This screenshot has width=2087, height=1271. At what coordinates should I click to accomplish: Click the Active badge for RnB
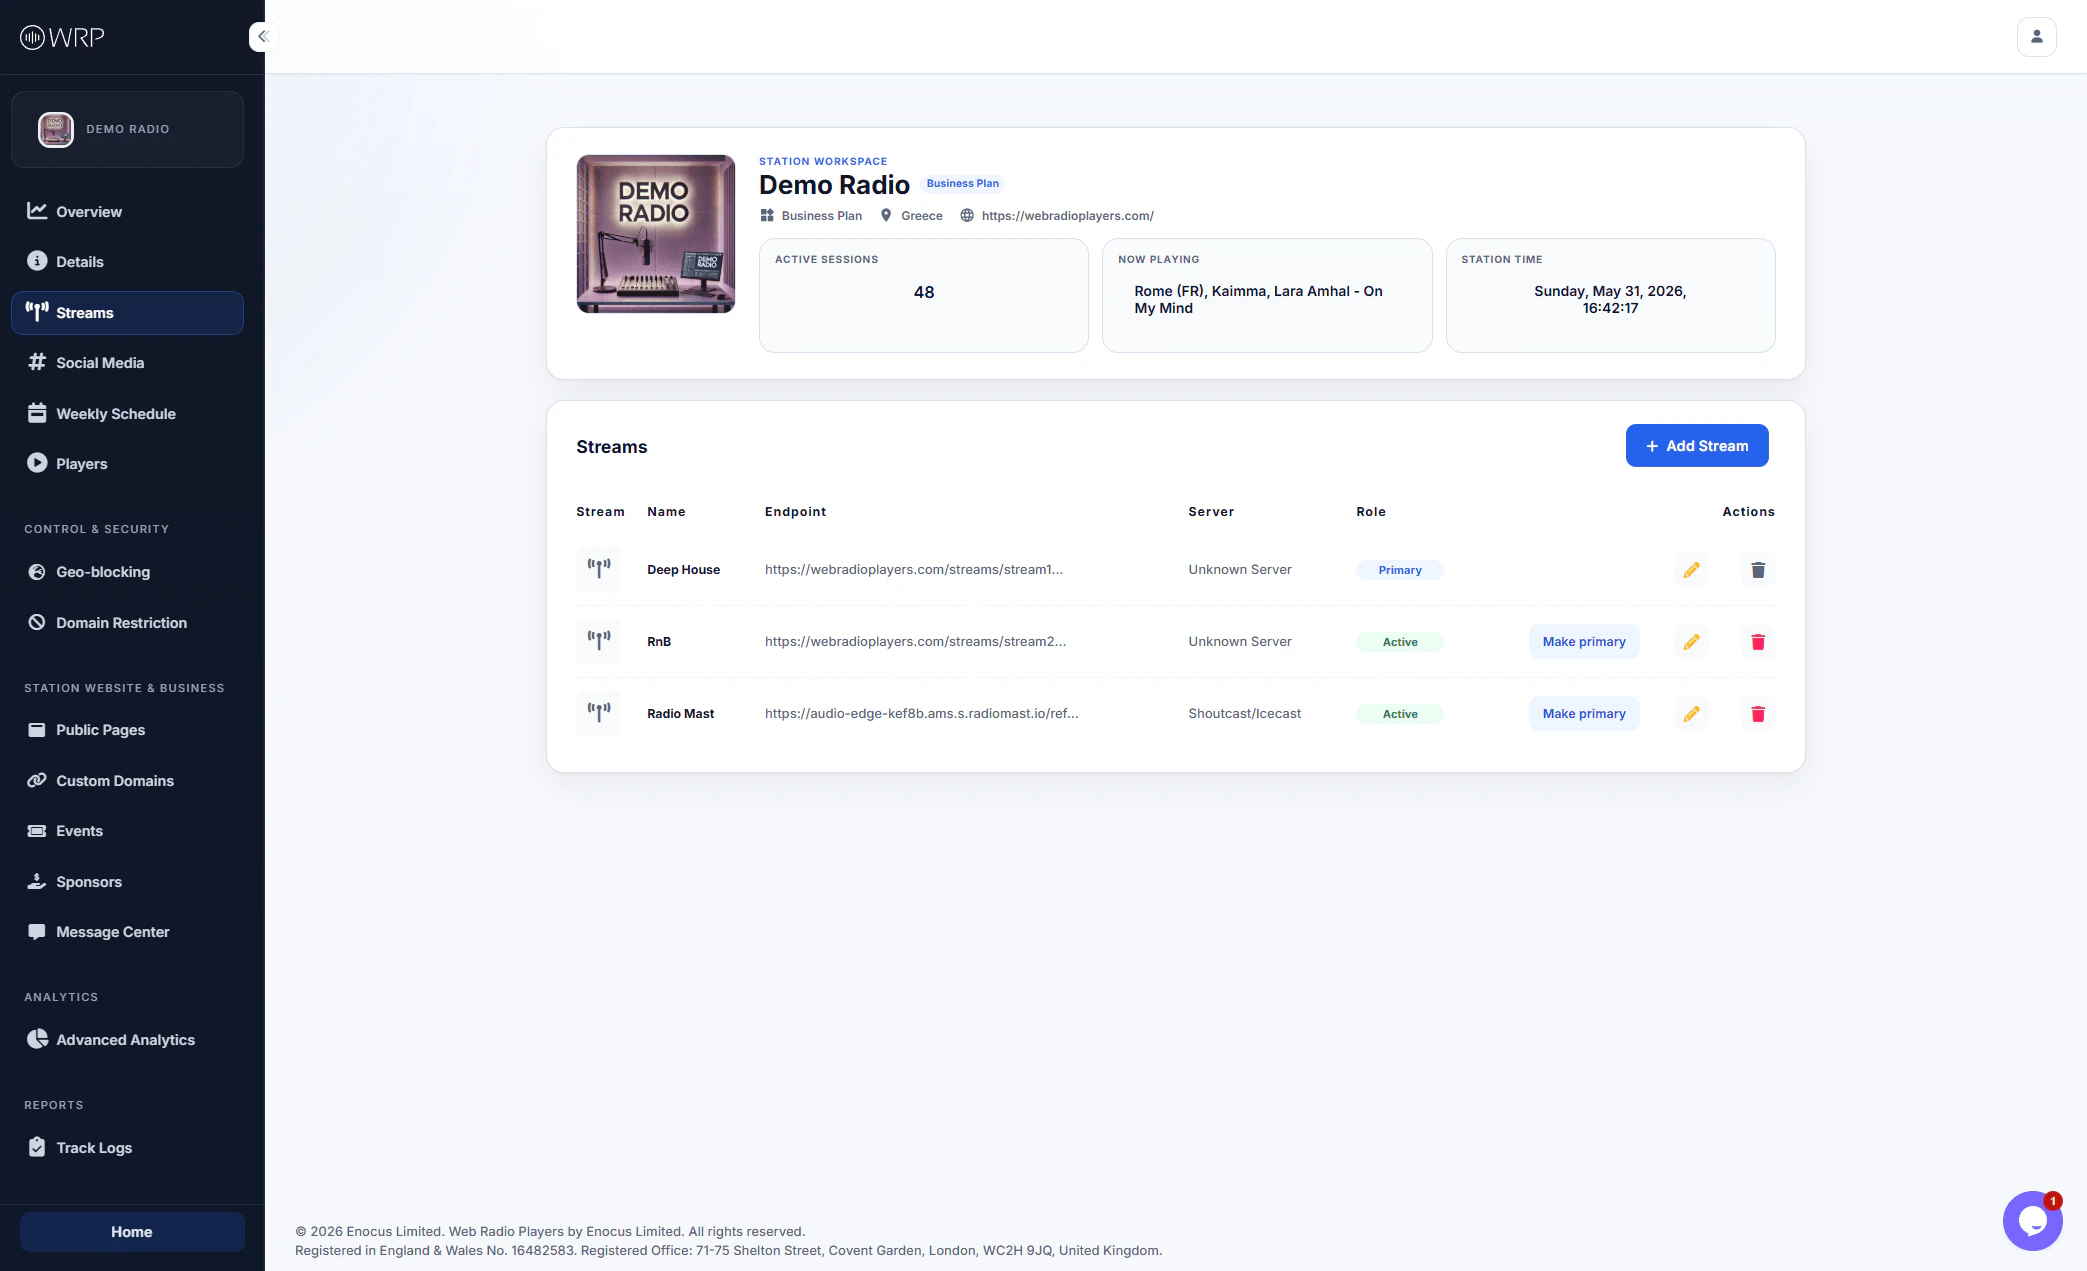pos(1400,642)
